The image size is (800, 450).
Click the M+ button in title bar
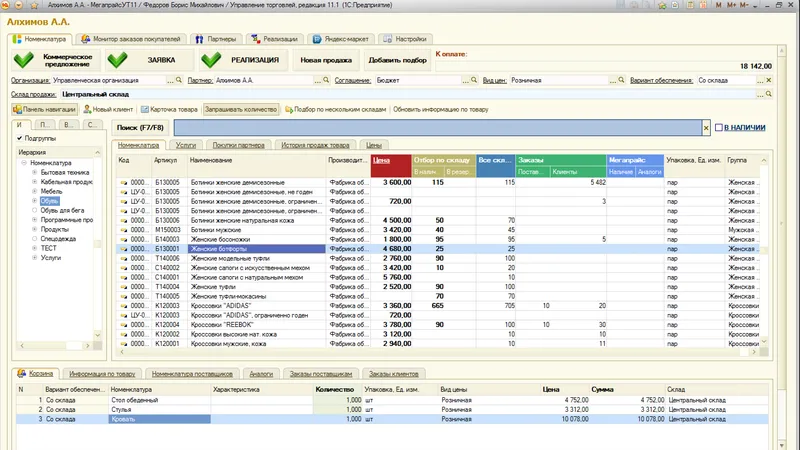(x=731, y=5)
